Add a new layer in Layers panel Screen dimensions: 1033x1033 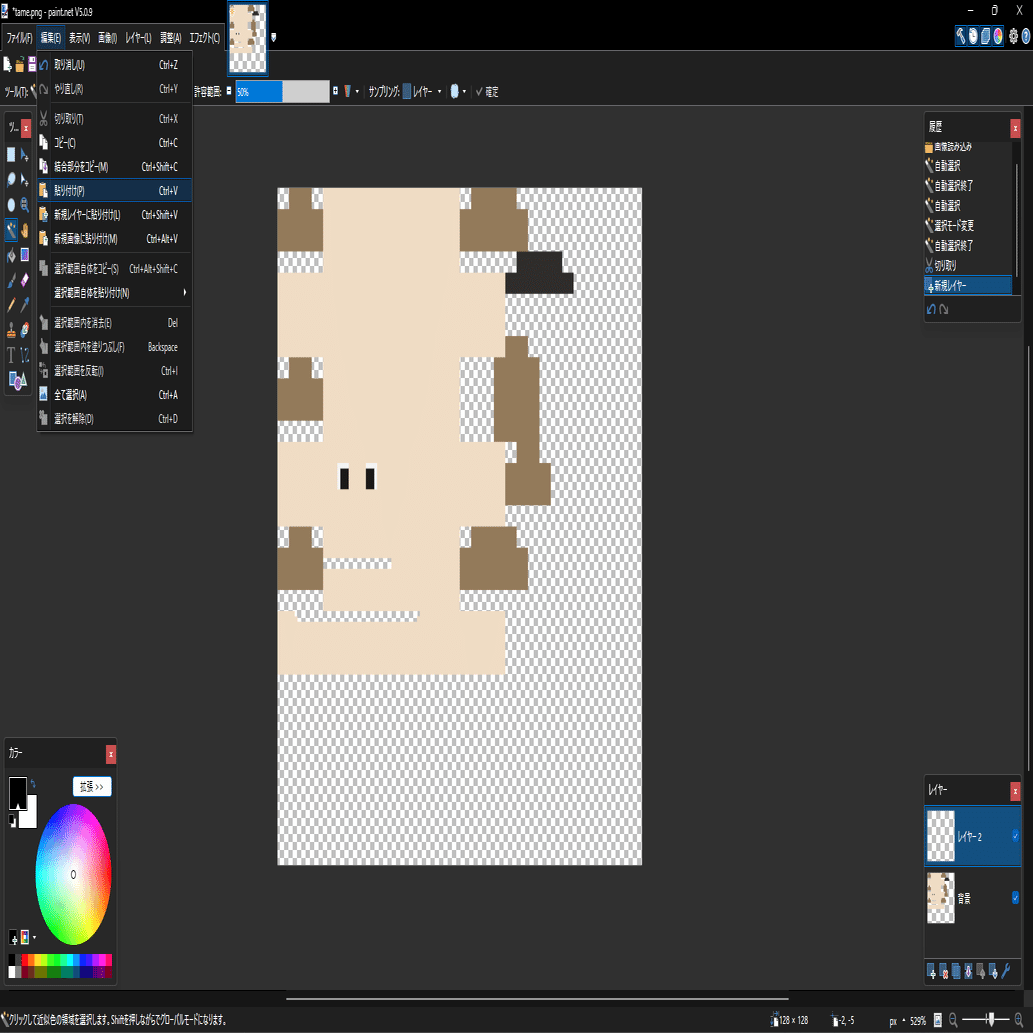932,971
